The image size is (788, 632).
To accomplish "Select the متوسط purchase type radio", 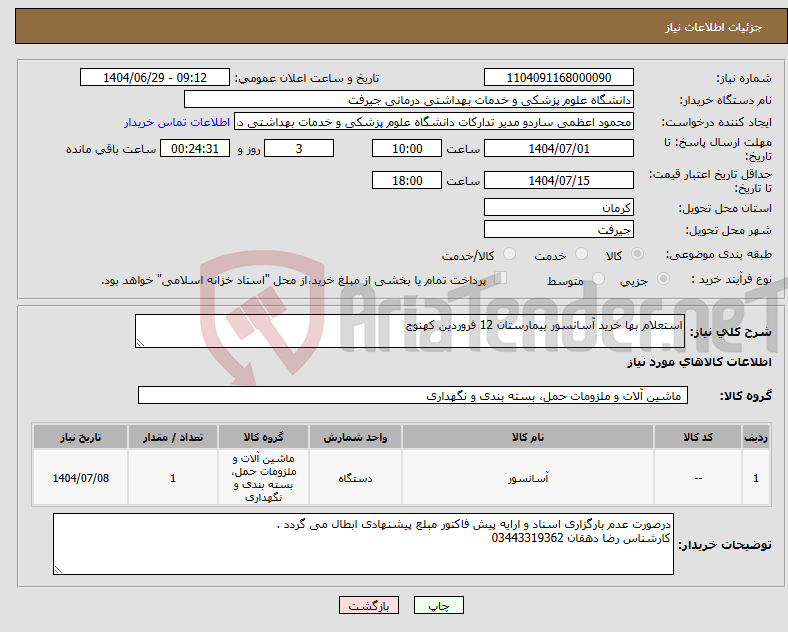I will point(598,279).
